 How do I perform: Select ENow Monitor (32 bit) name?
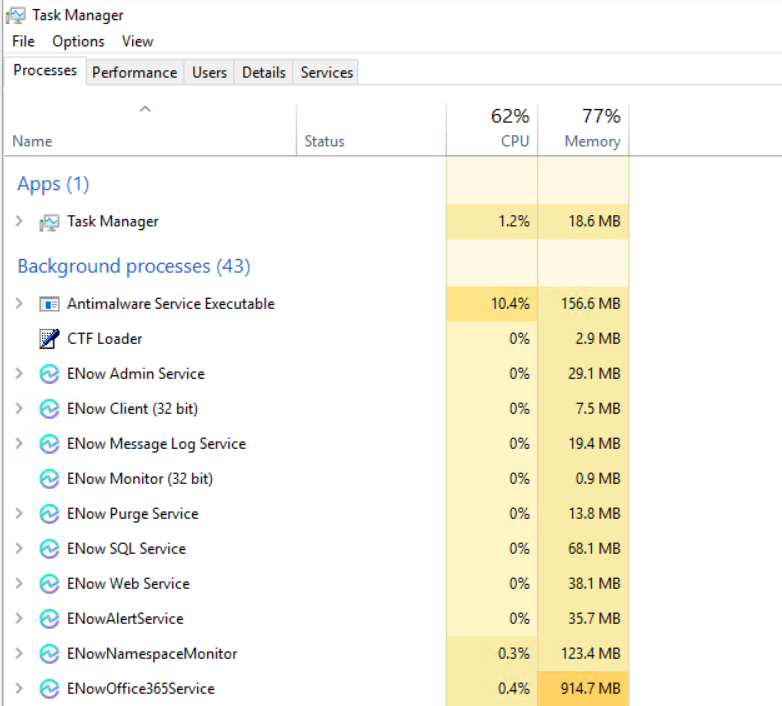(x=140, y=479)
